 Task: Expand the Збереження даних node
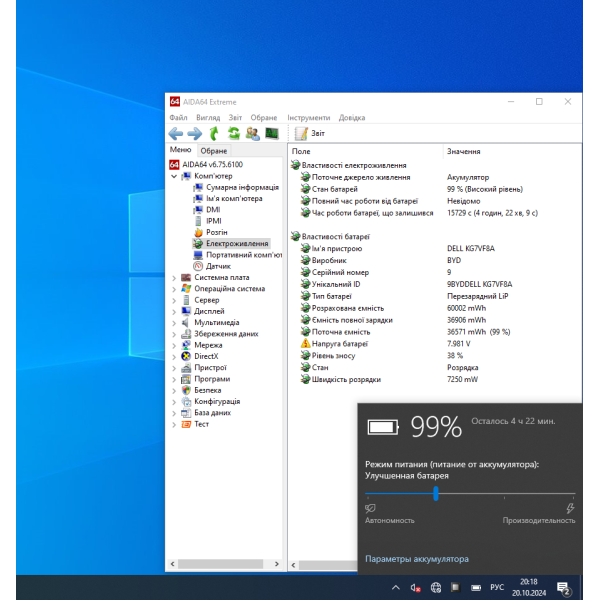tap(174, 334)
